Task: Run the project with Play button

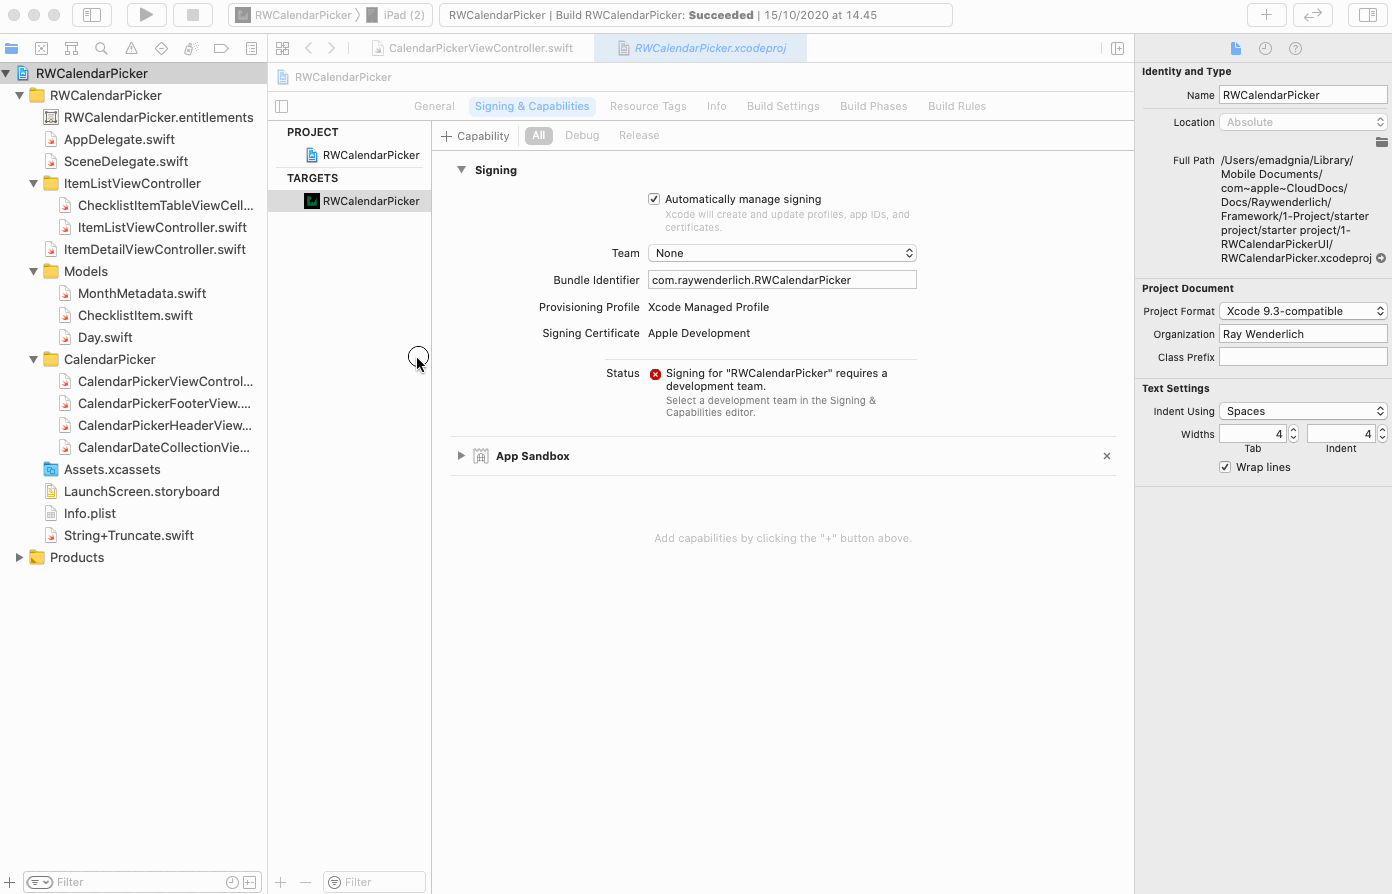Action: click(x=146, y=15)
